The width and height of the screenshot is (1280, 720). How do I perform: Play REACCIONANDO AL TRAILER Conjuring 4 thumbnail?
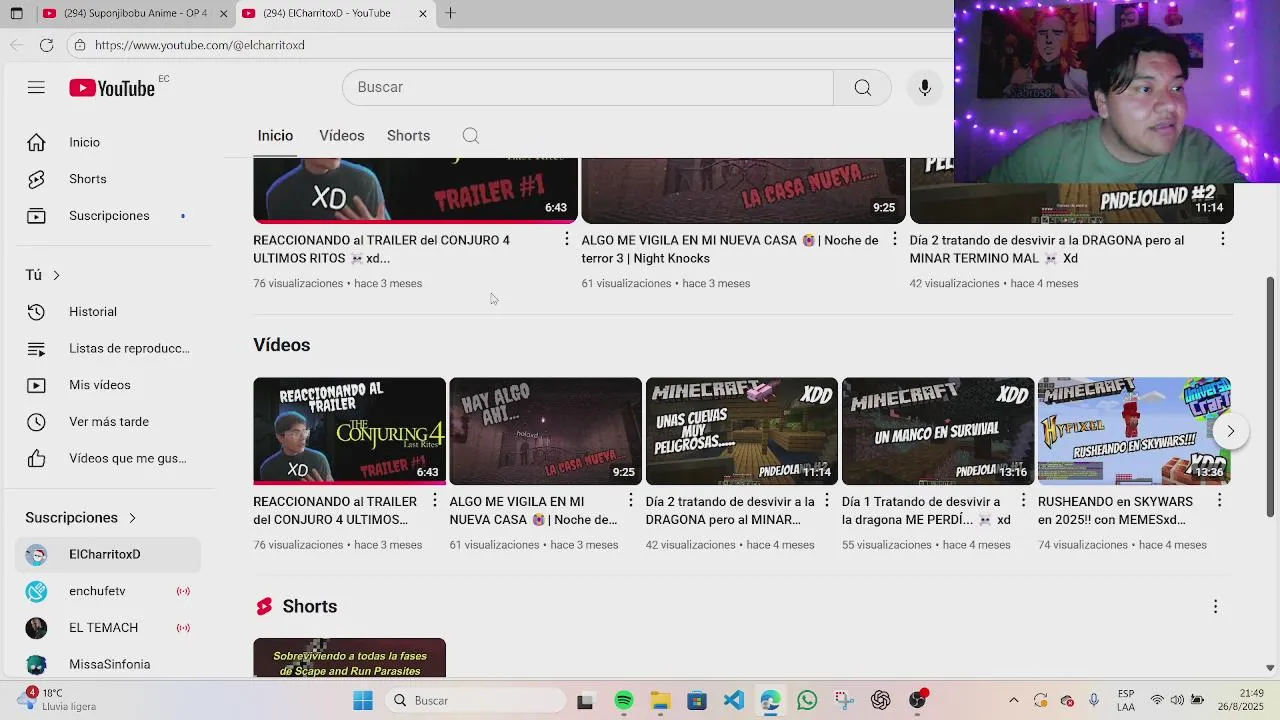(349, 431)
